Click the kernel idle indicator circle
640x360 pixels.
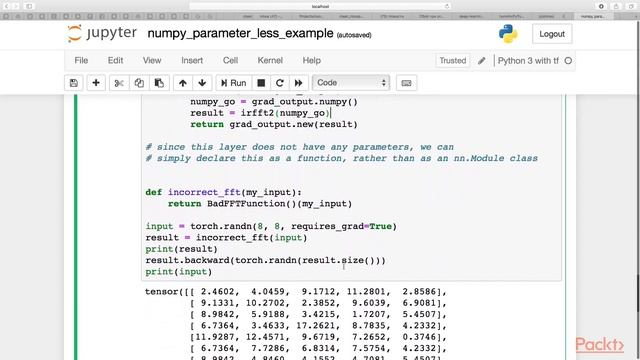click(568, 61)
